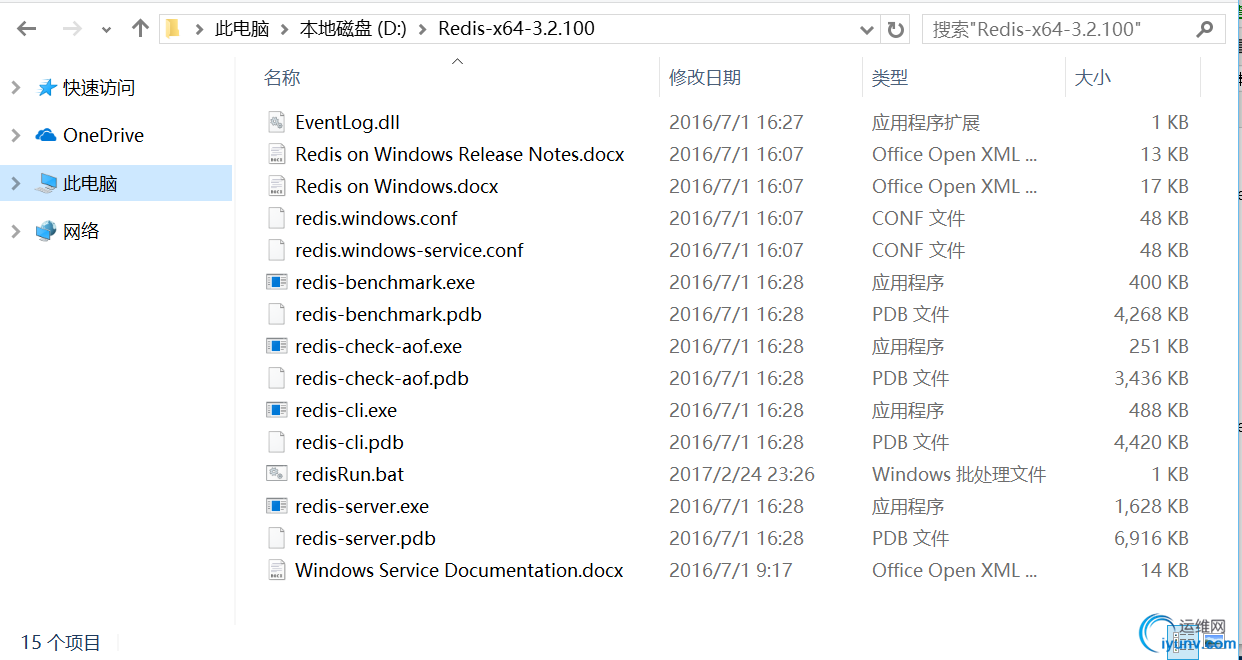Navigate back with the back arrow
The height and width of the screenshot is (660, 1242).
27,29
